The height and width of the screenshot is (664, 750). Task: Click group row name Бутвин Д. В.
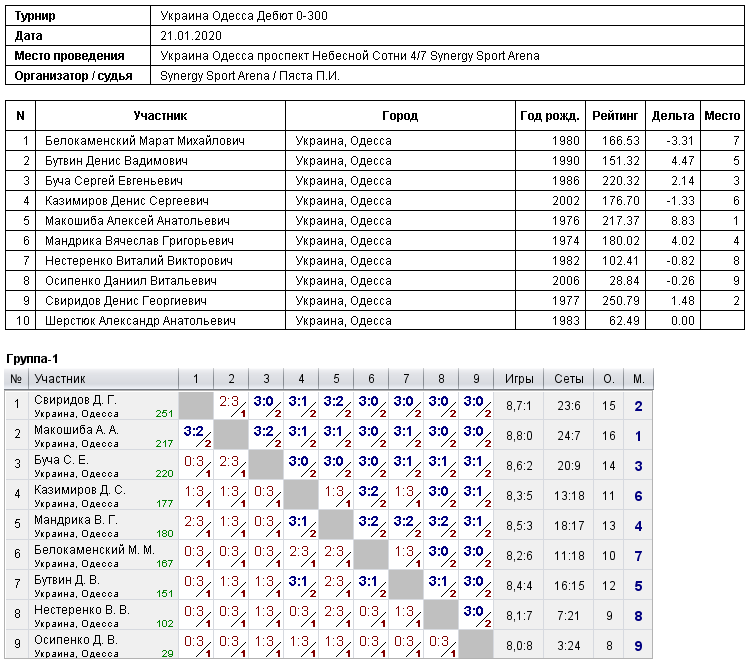(x=66, y=580)
